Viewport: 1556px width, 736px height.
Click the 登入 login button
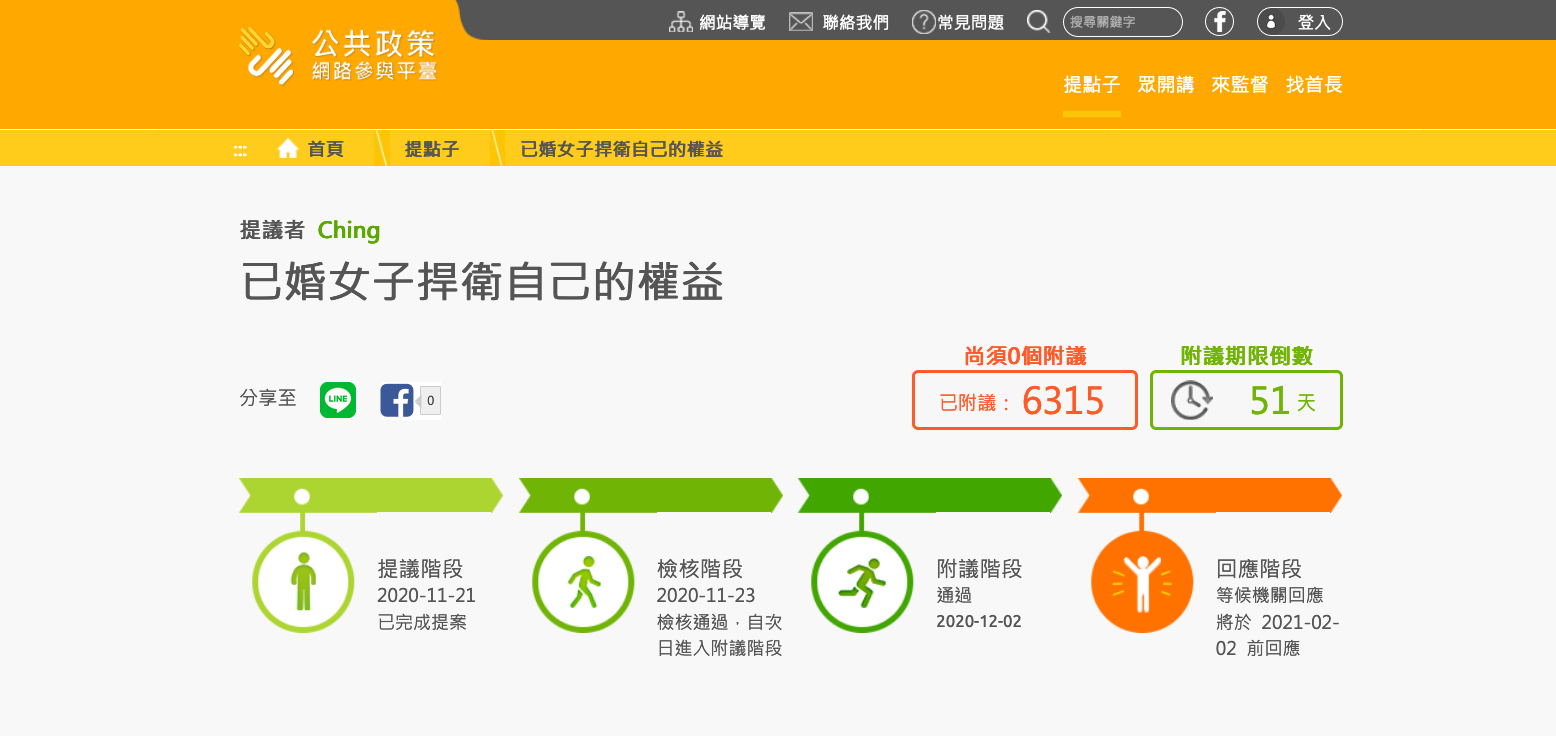coord(1300,22)
